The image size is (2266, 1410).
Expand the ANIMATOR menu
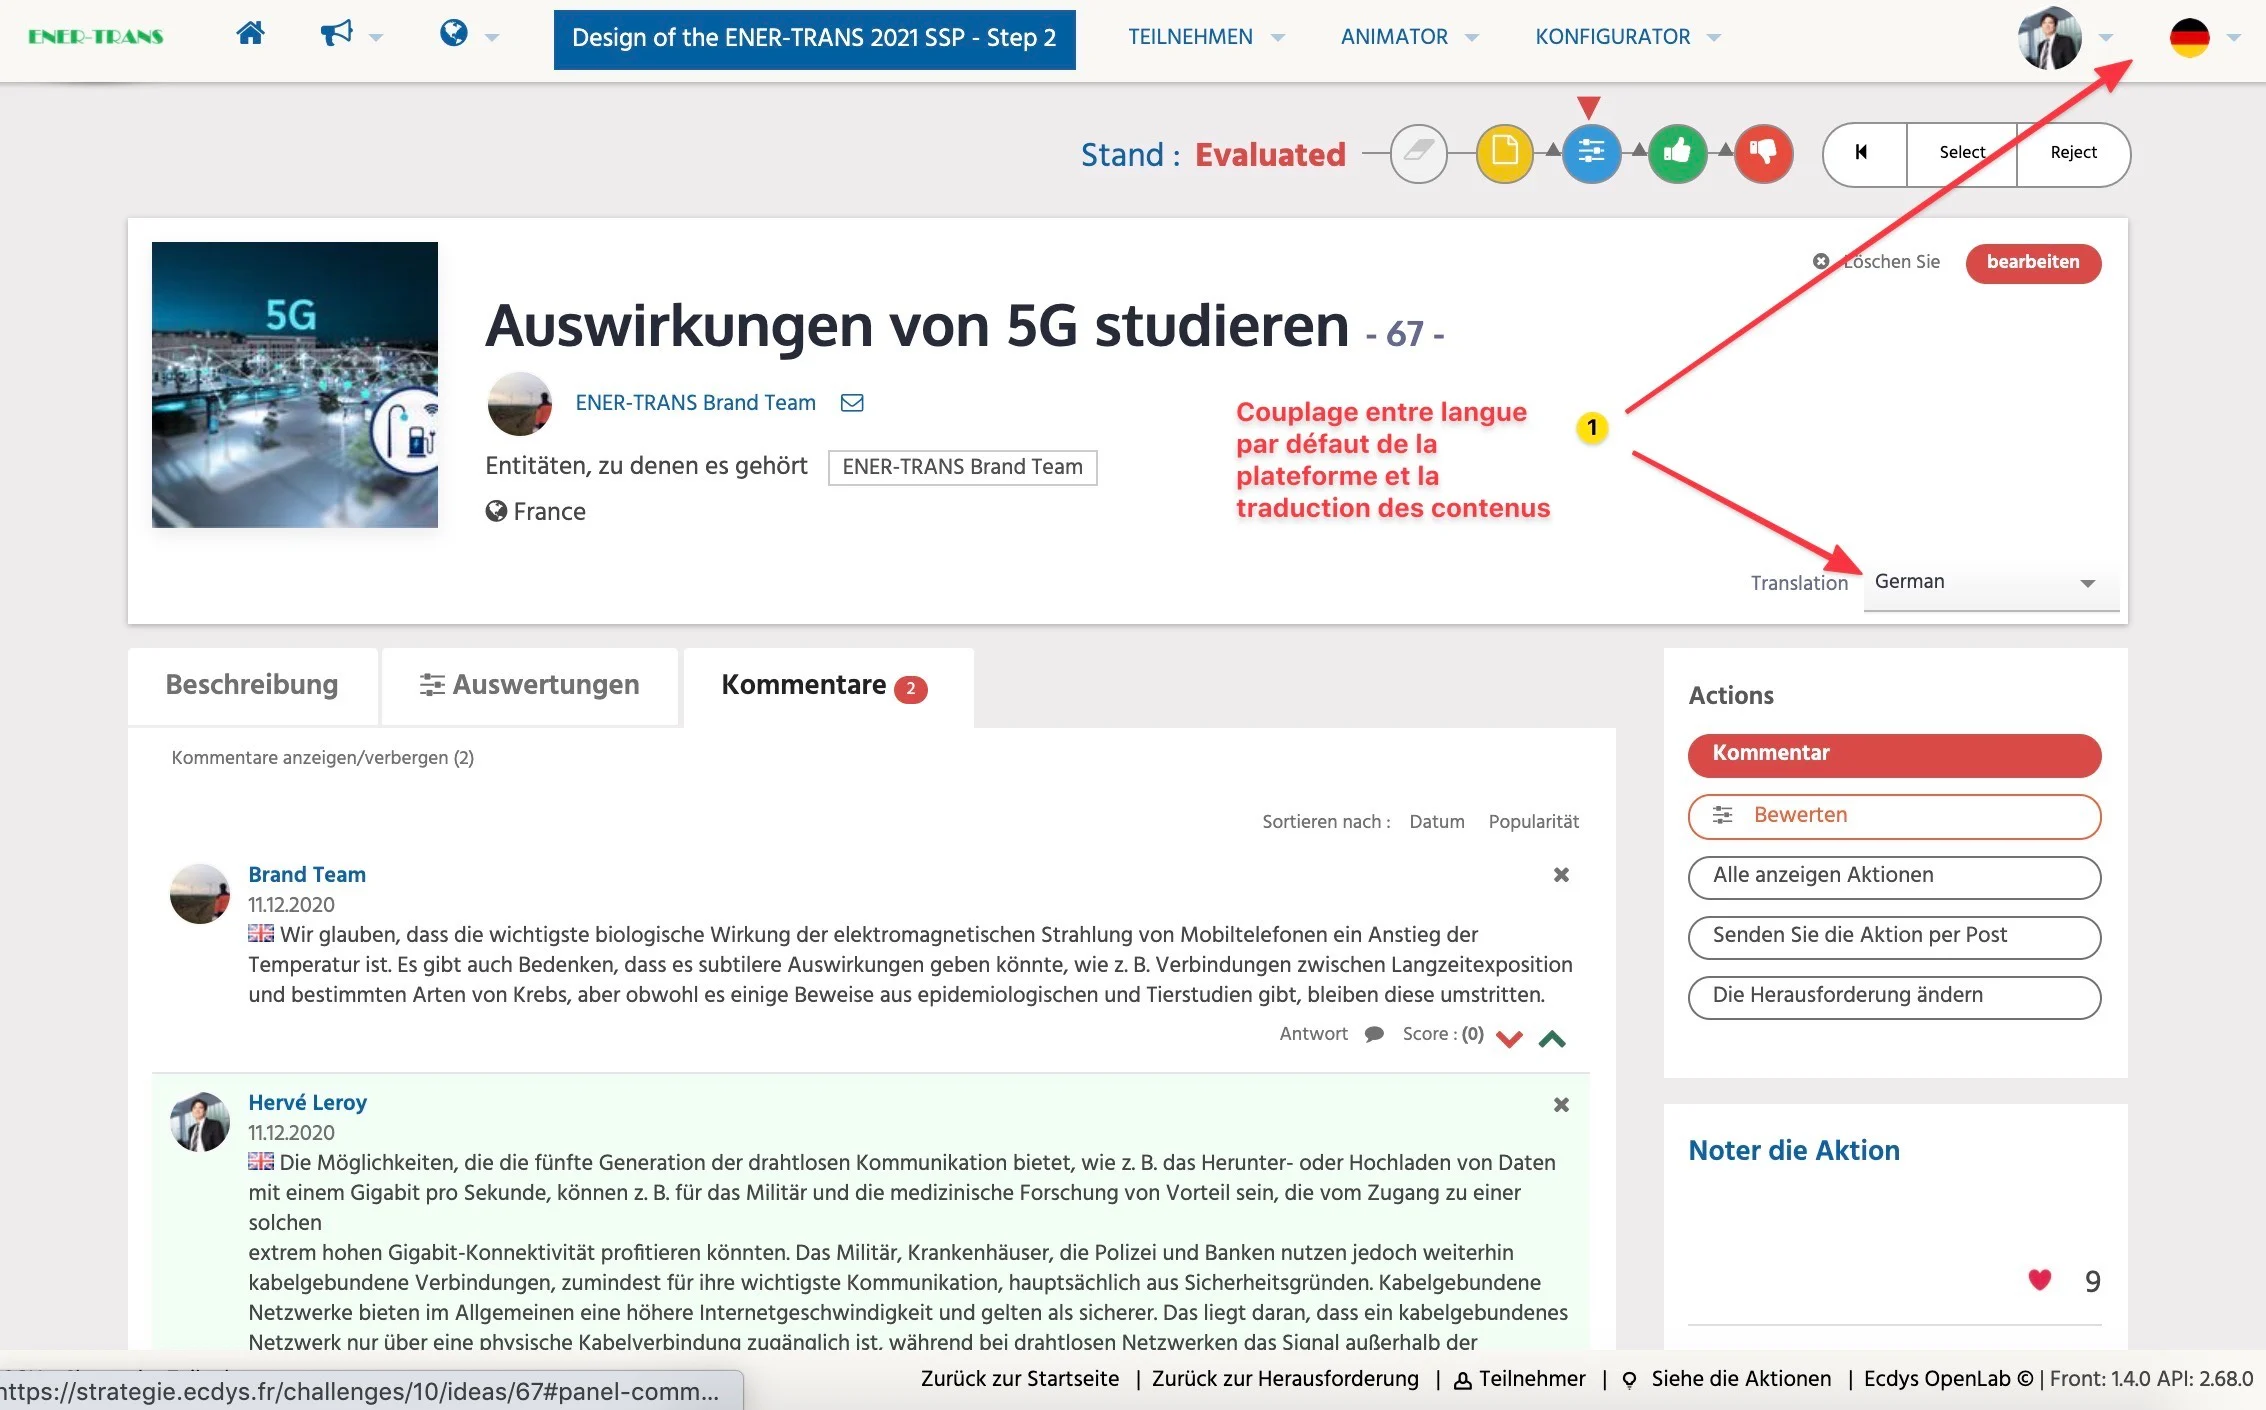tap(1409, 37)
